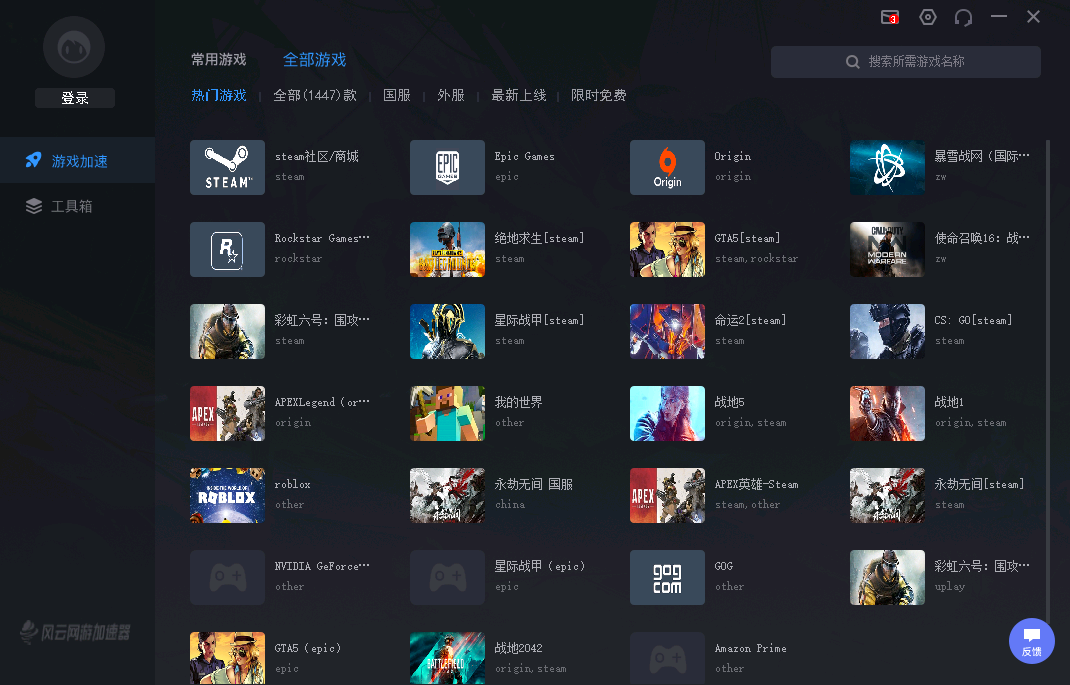Image resolution: width=1070 pixels, height=685 pixels.
Task: Minimize the accelerator window
Action: [x=998, y=16]
